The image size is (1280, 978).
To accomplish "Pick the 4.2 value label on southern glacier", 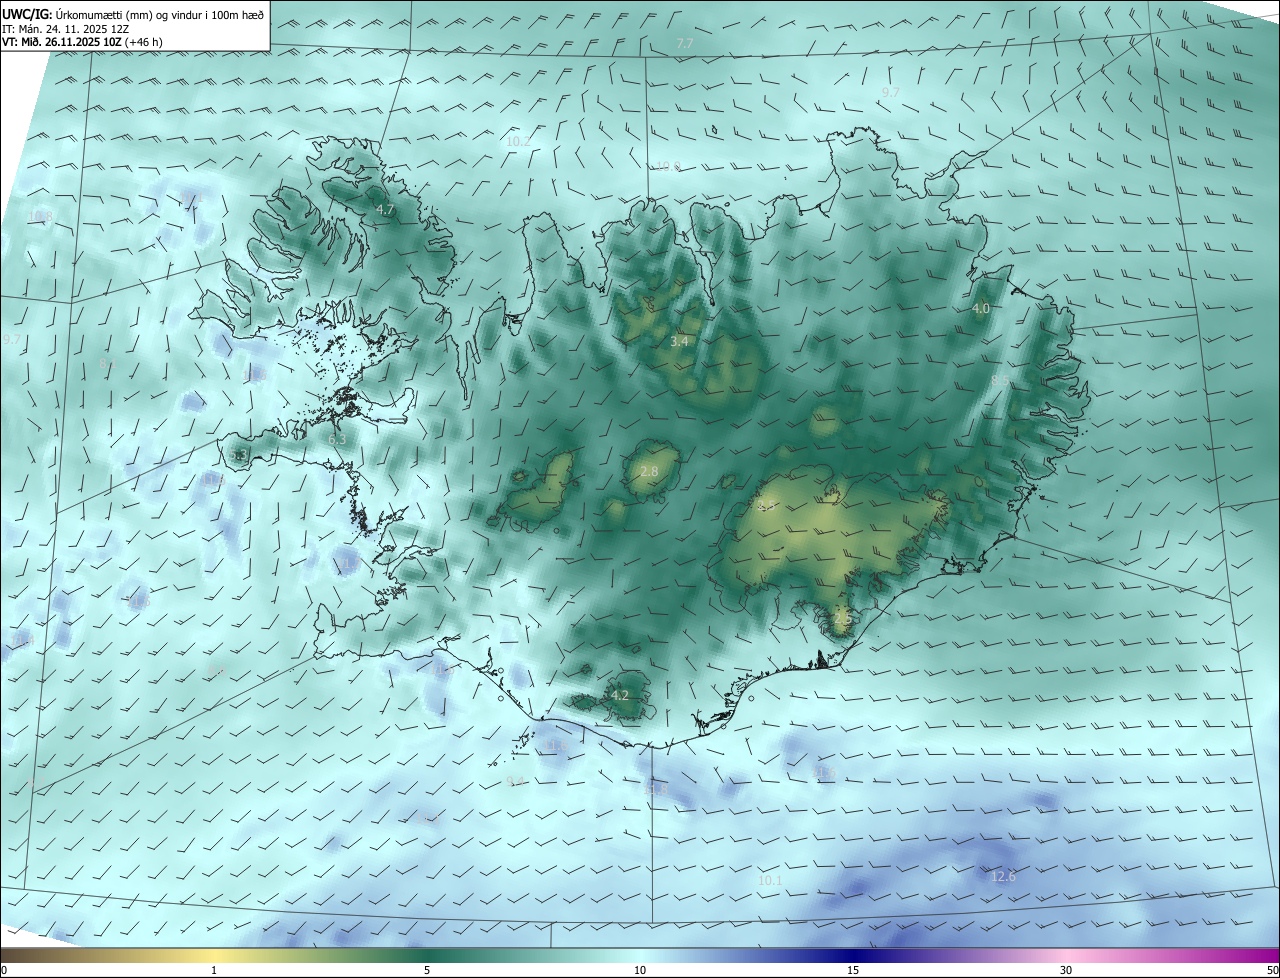I will (619, 695).
